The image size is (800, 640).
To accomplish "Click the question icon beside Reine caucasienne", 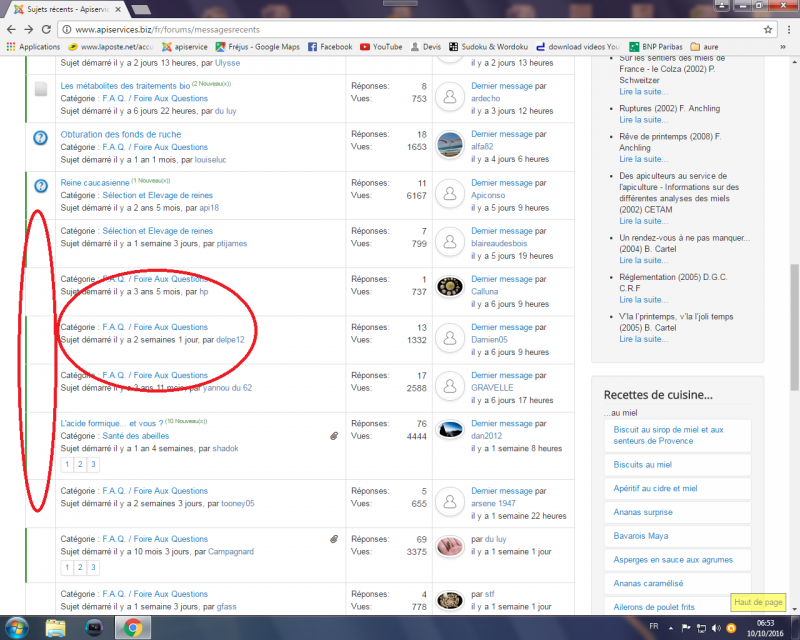I will [x=40, y=185].
